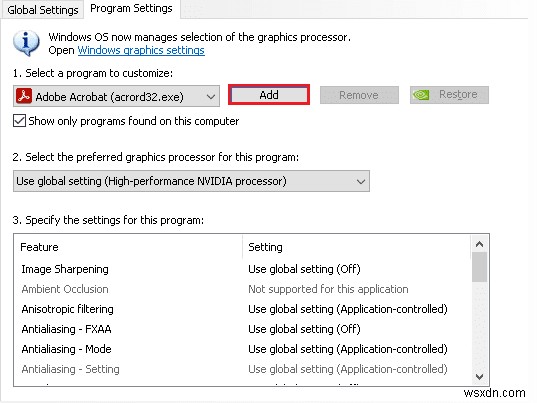Click the Restore button
The image size is (537, 403).
click(449, 95)
